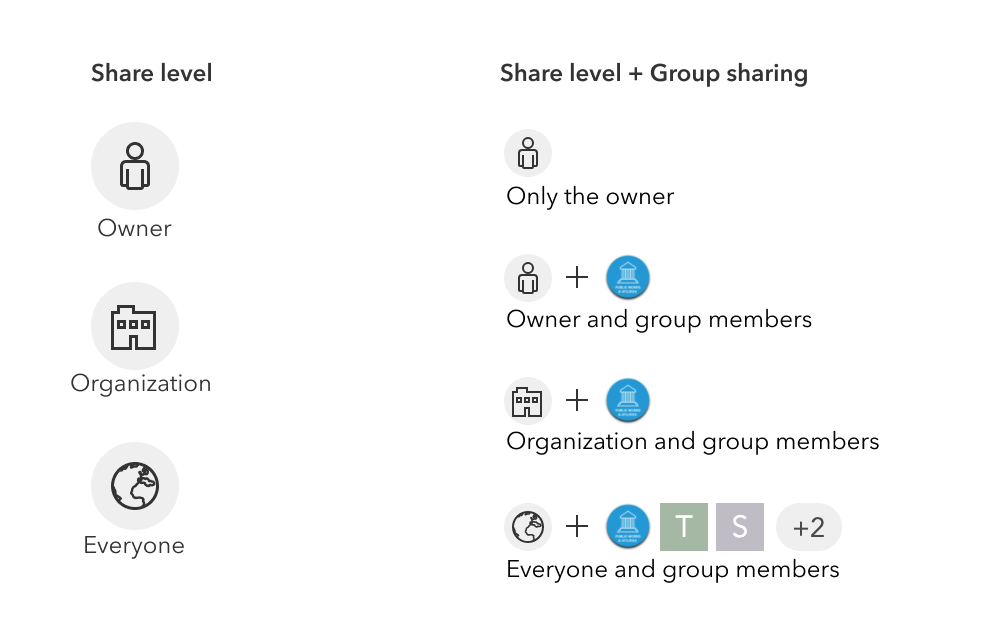Click the 'Owner and group members' label
Image resolution: width=982 pixels, height=638 pixels.
[659, 320]
